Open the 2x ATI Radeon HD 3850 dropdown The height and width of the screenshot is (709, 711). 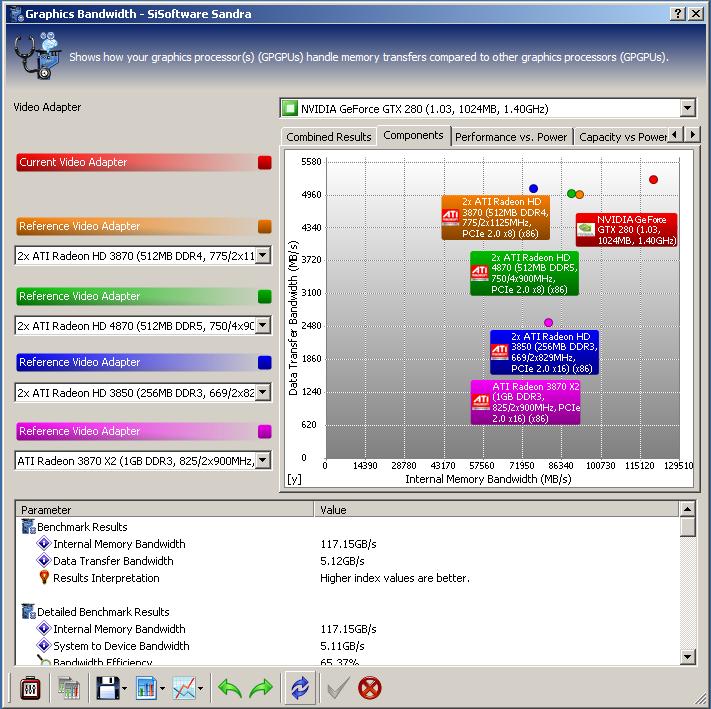263,393
